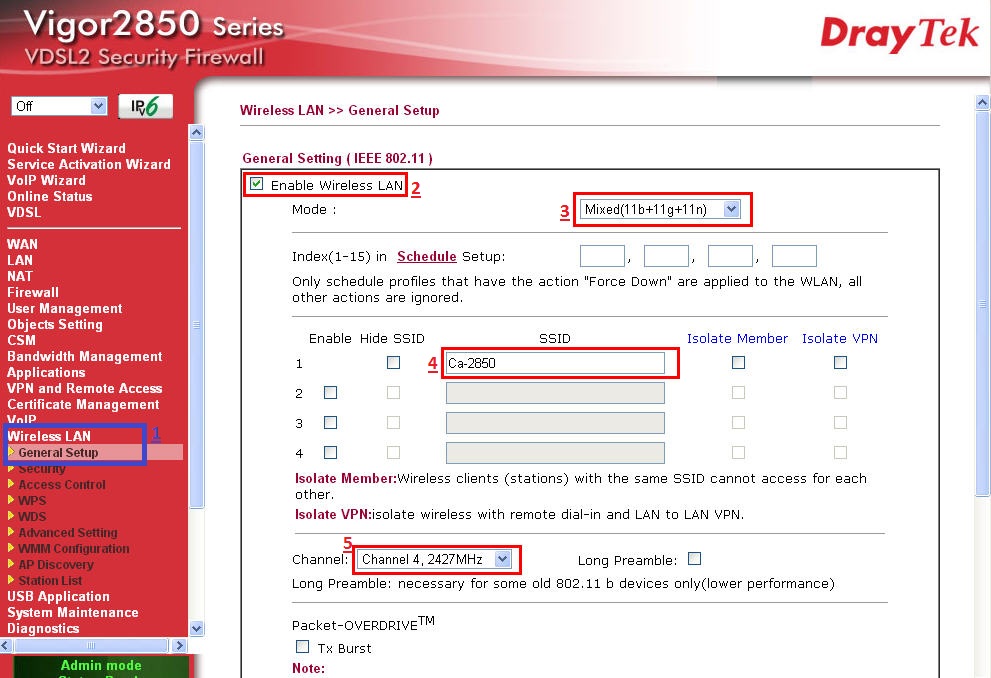Click the arrow icon beside WPS
The width and height of the screenshot is (991, 678).
(12, 500)
